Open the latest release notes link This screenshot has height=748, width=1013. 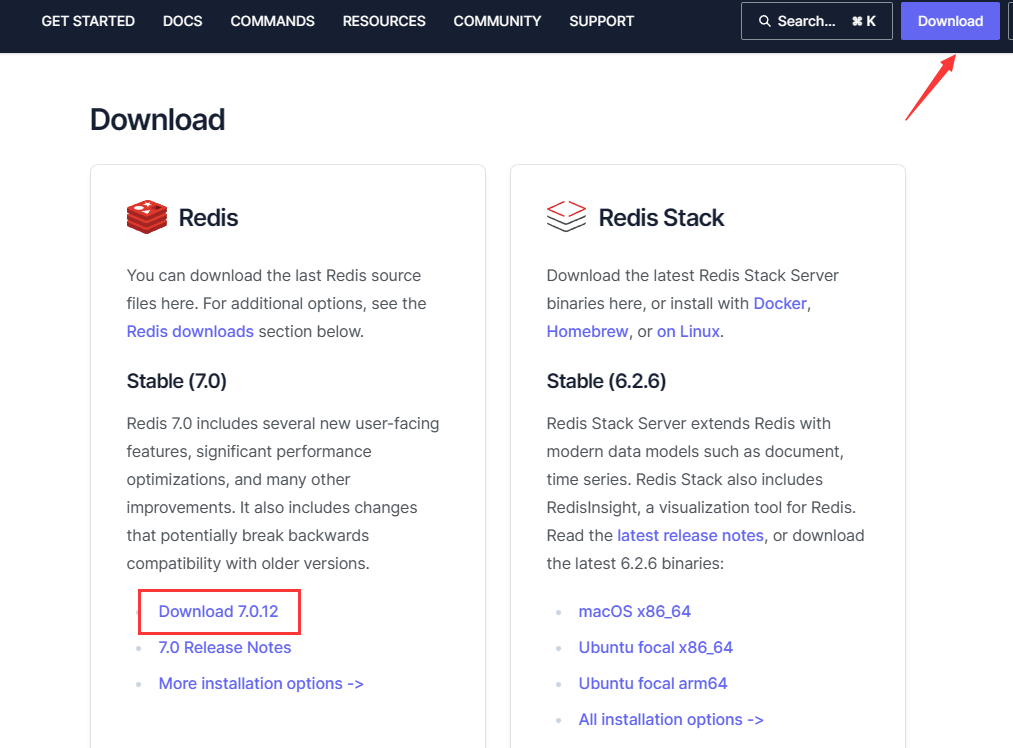click(x=690, y=535)
